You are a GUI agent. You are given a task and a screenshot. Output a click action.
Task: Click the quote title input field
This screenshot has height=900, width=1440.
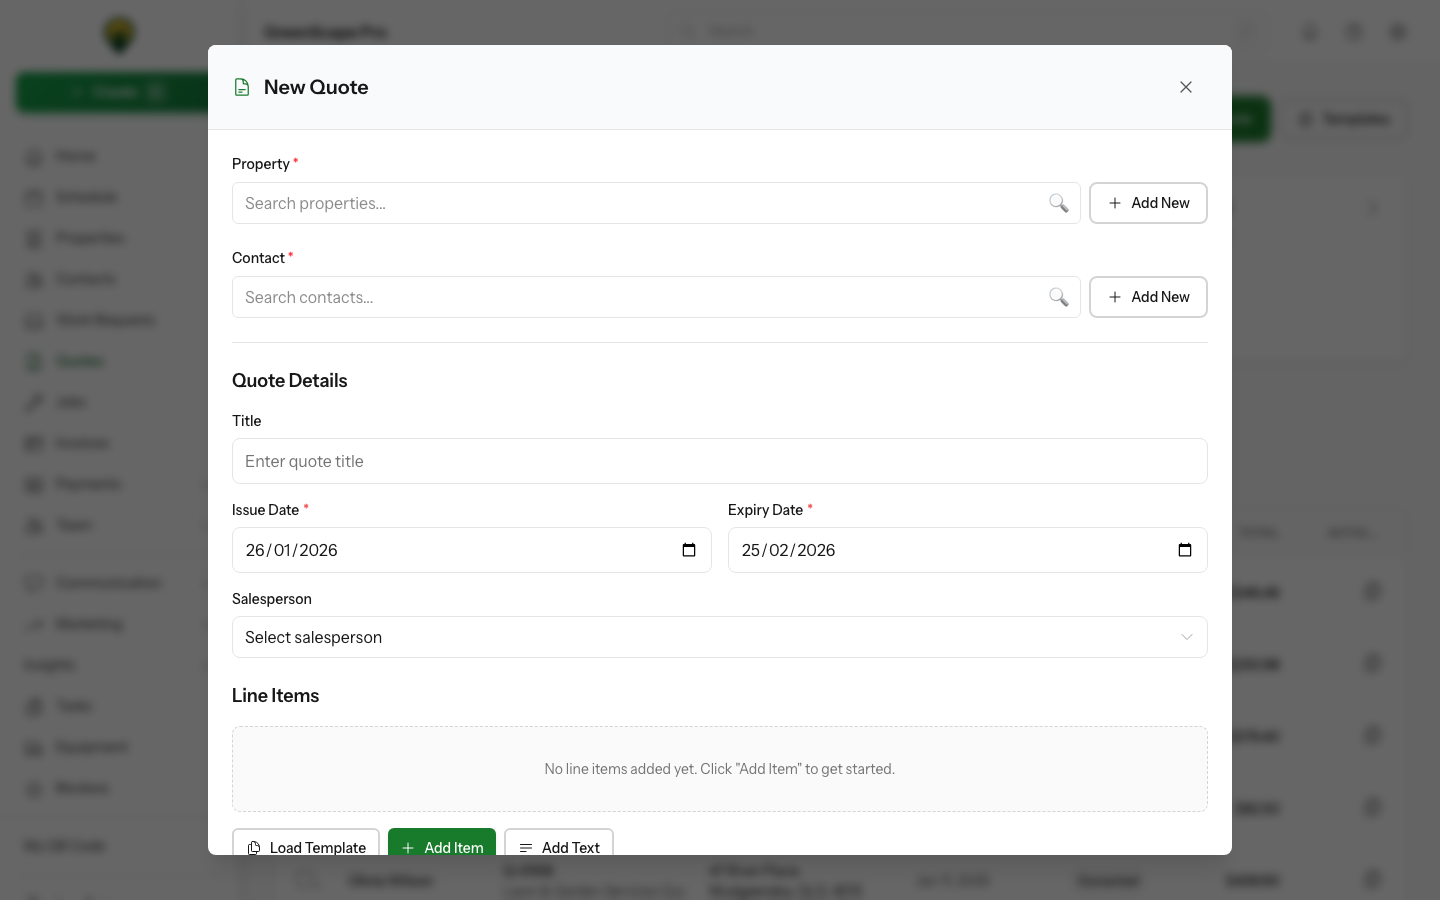tap(720, 461)
